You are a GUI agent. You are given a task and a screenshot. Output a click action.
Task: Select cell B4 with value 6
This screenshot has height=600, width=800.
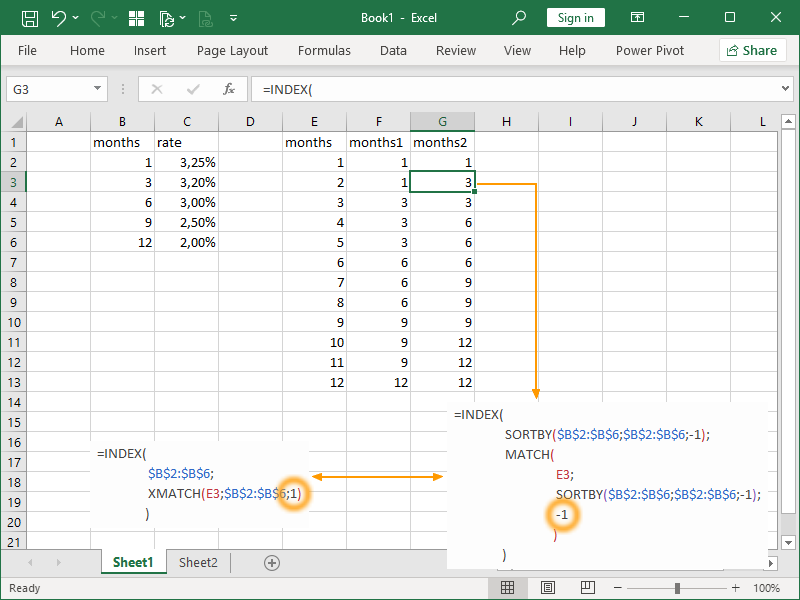point(122,202)
